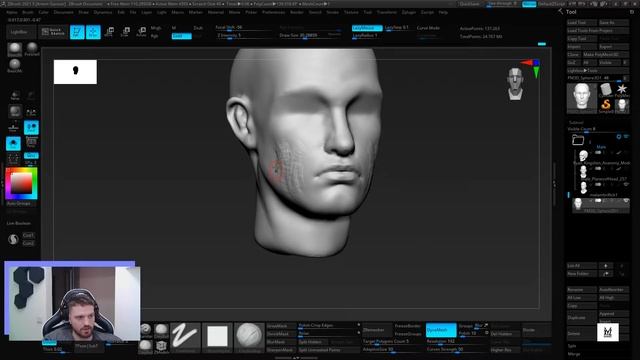The width and height of the screenshot is (640, 360).
Task: Adjust the Focal Shift slider
Action: pos(243,28)
